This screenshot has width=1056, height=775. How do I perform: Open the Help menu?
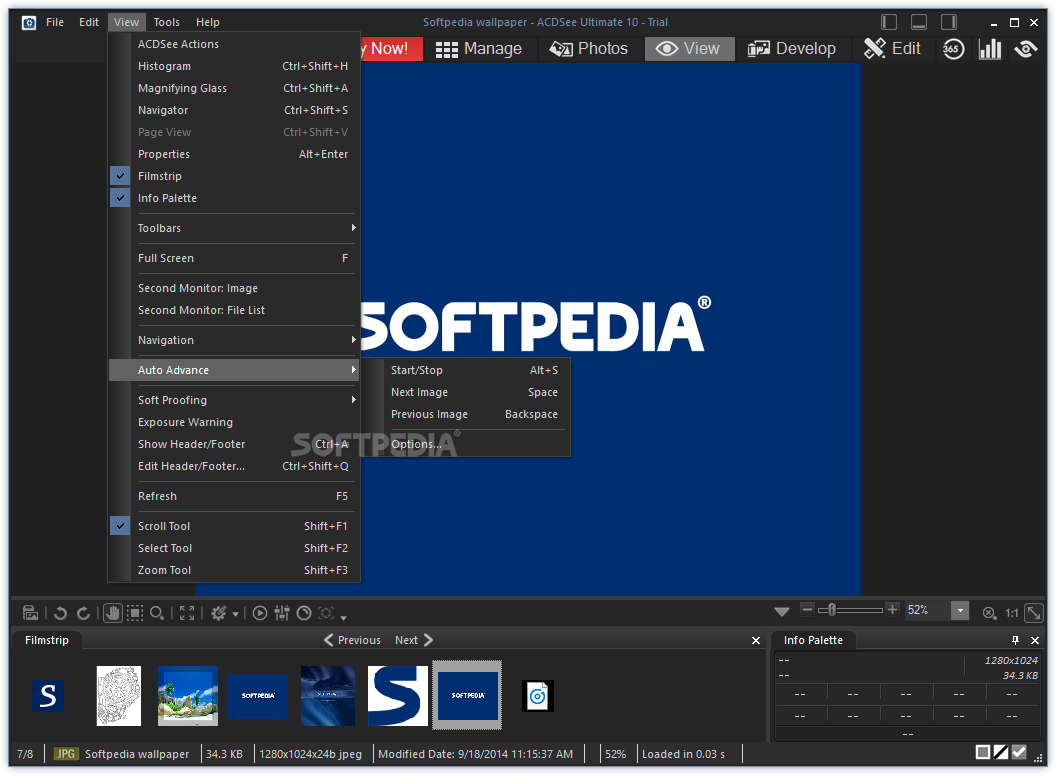(x=207, y=22)
